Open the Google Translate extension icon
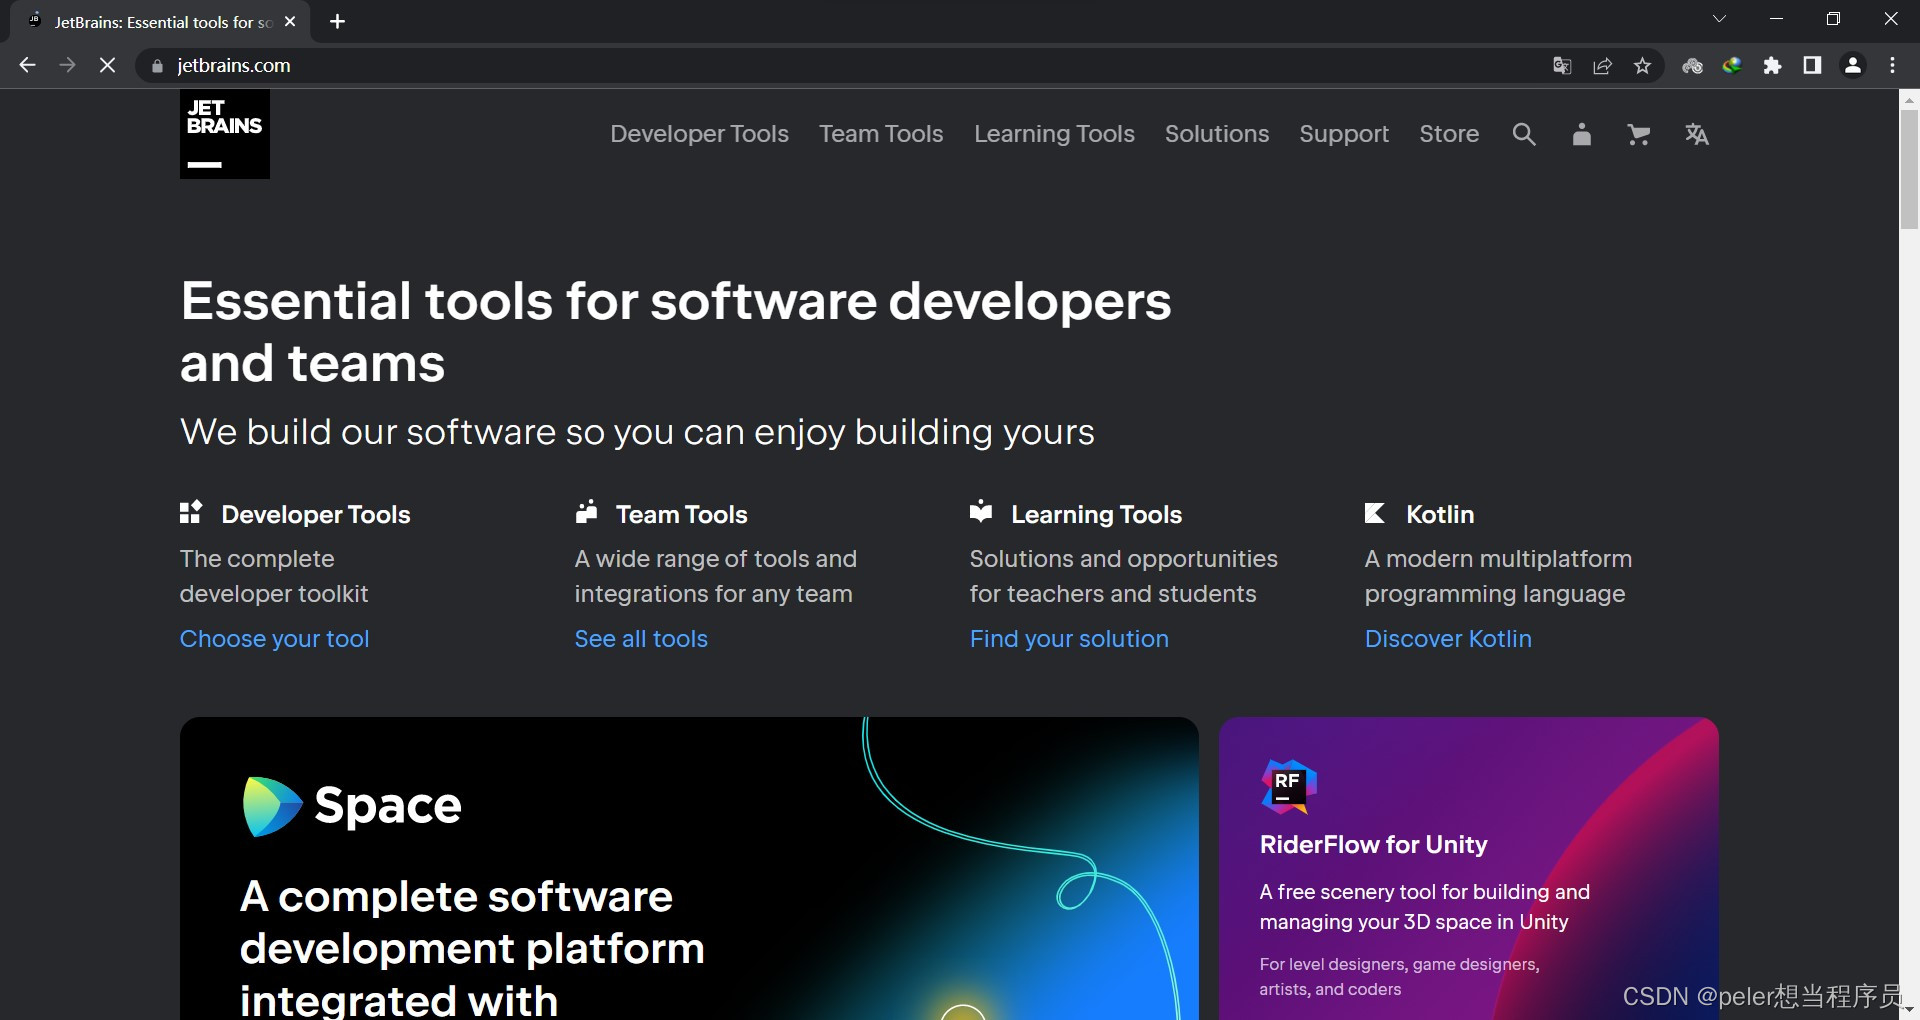This screenshot has width=1920, height=1020. pyautogui.click(x=1561, y=65)
